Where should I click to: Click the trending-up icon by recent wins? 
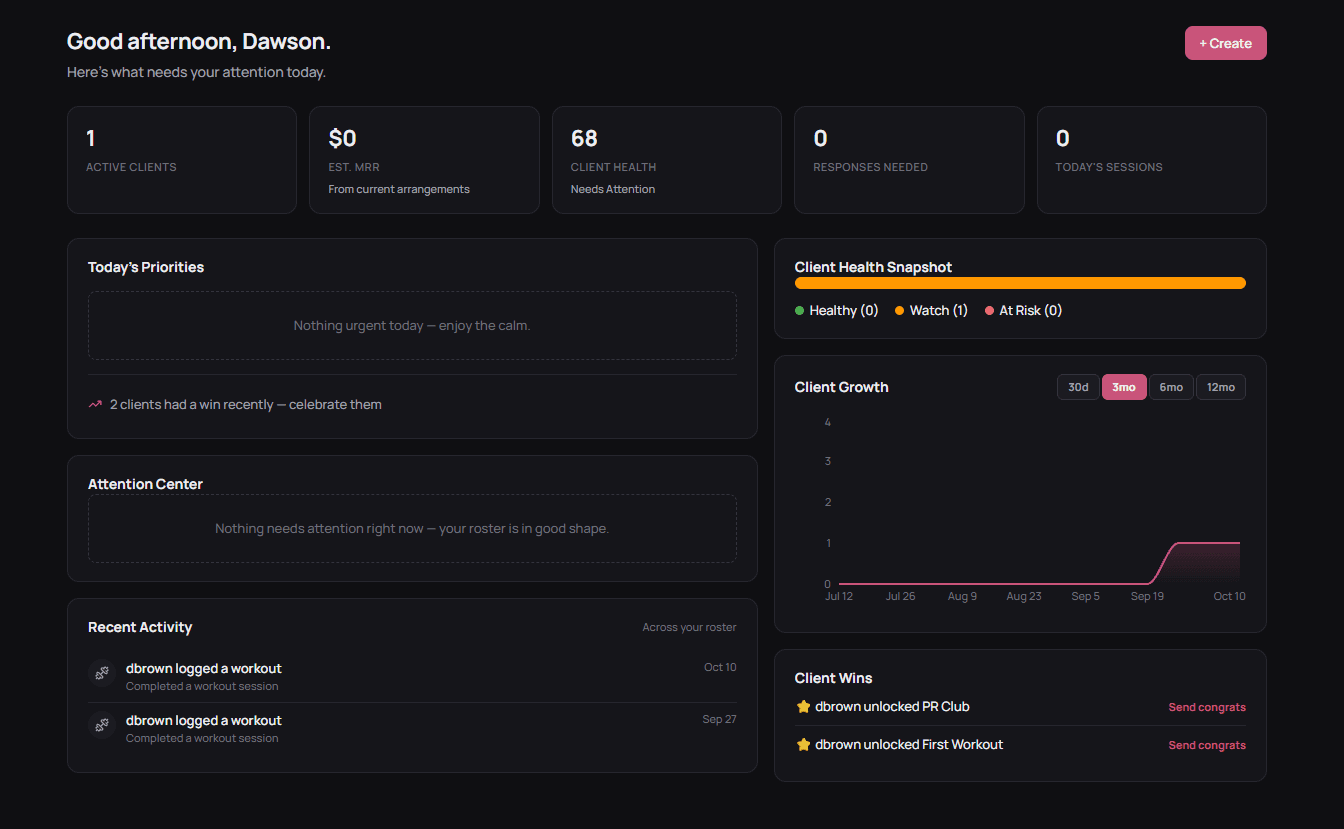(95, 405)
